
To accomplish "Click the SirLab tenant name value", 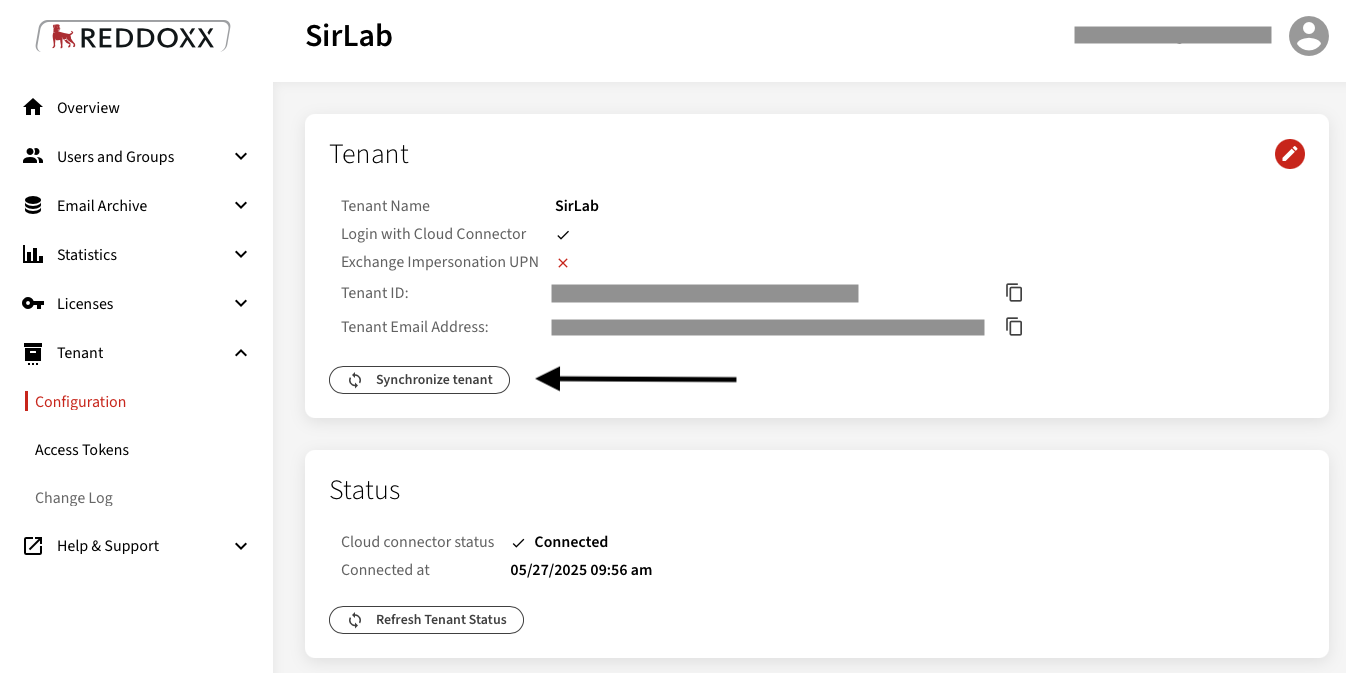I will 577,206.
